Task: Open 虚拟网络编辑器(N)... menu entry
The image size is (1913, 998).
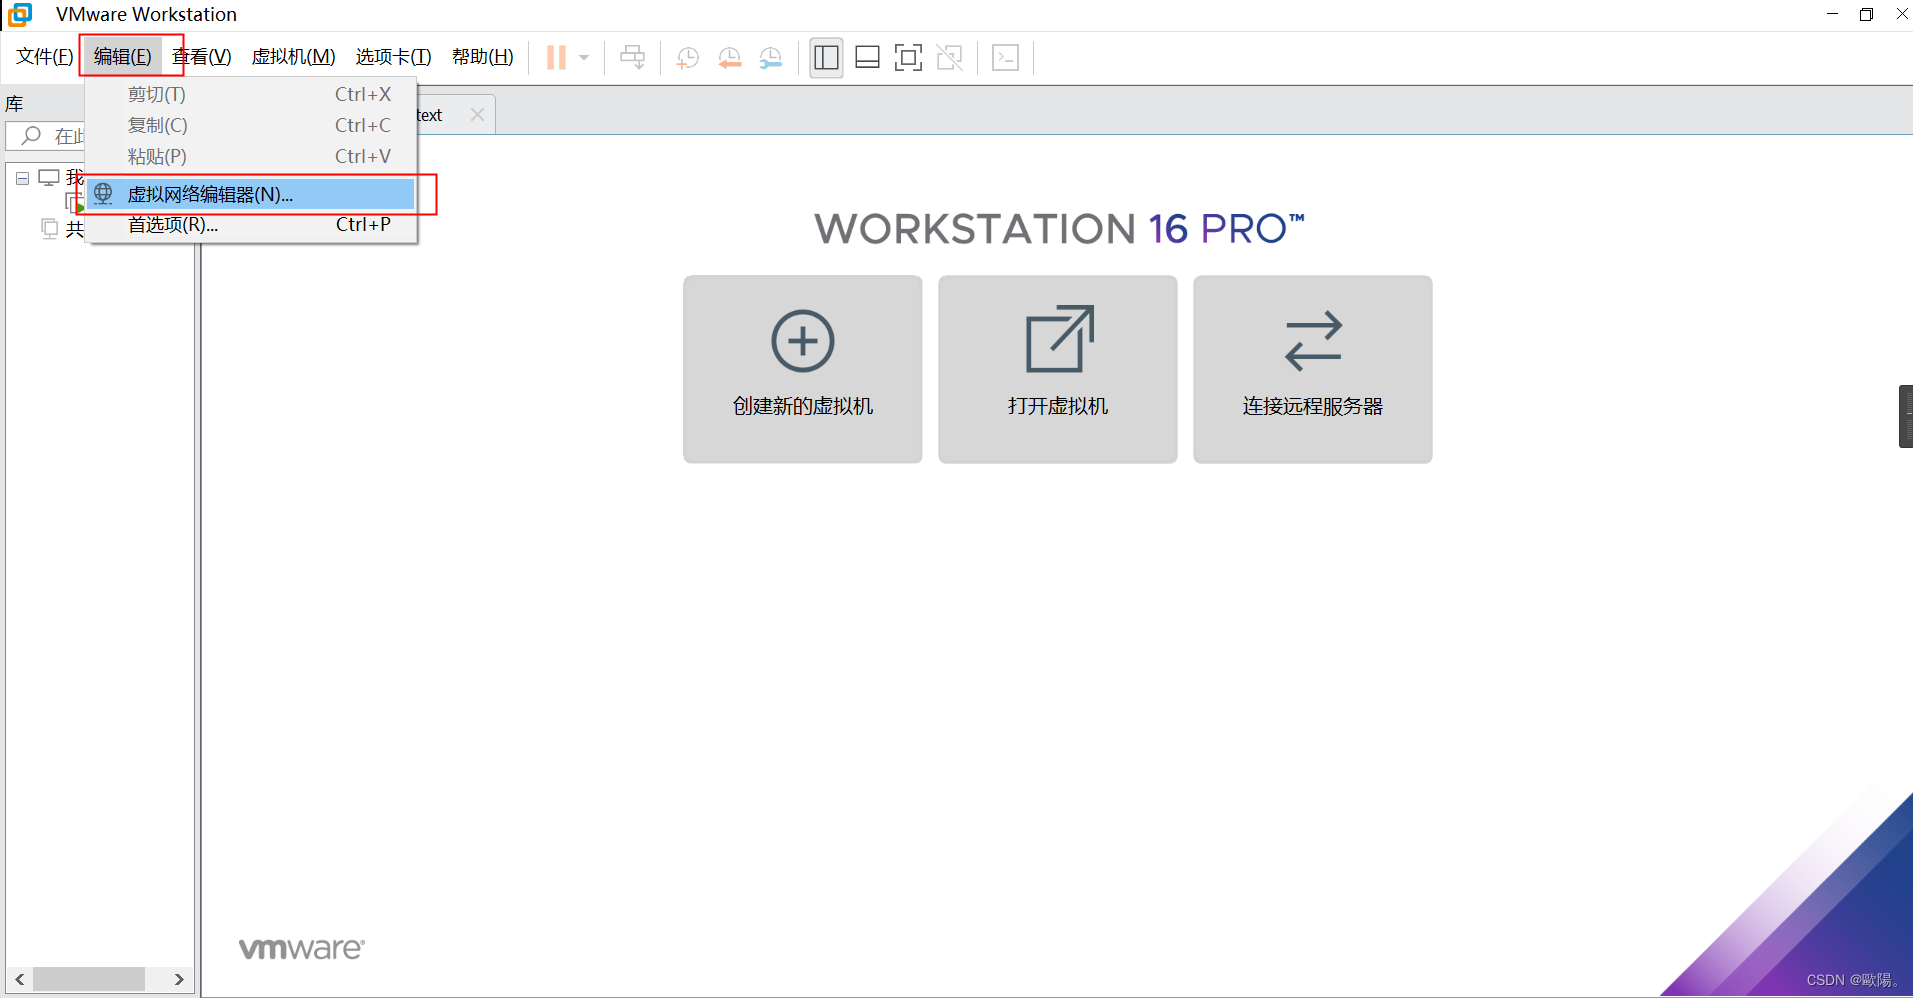Action: (x=251, y=194)
